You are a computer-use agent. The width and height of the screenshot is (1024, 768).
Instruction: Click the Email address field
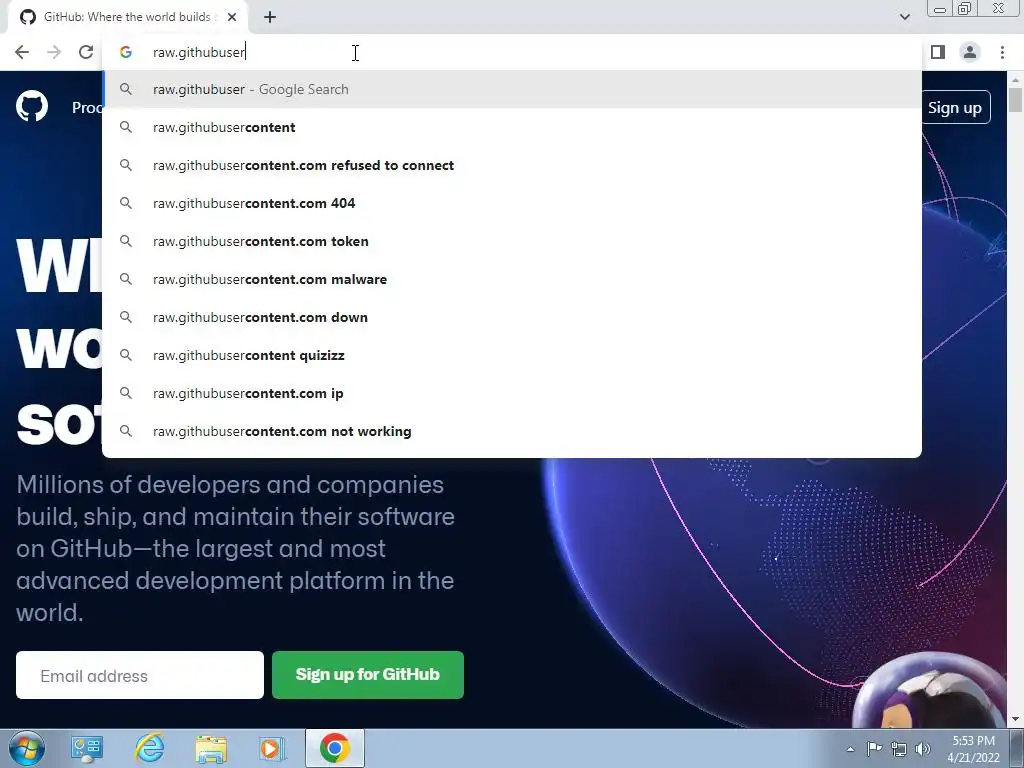pyautogui.click(x=140, y=675)
